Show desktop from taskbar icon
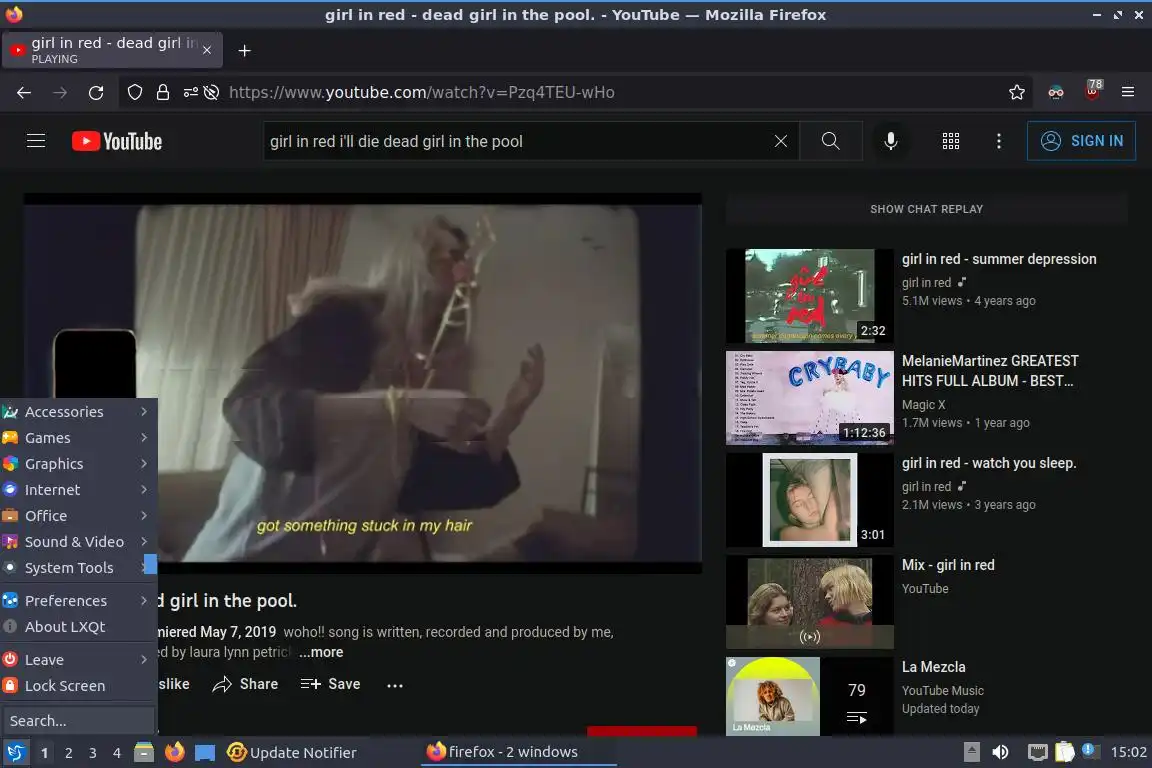Viewport: 1152px width, 768px height. [205, 753]
